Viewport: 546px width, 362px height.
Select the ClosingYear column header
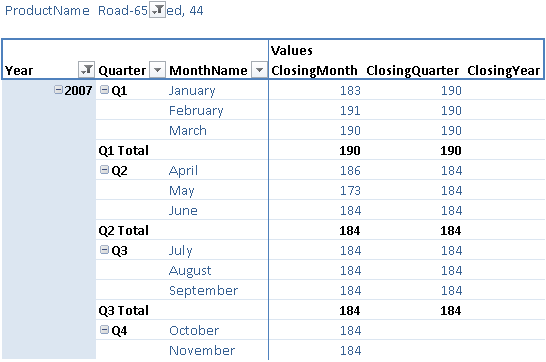click(x=504, y=70)
